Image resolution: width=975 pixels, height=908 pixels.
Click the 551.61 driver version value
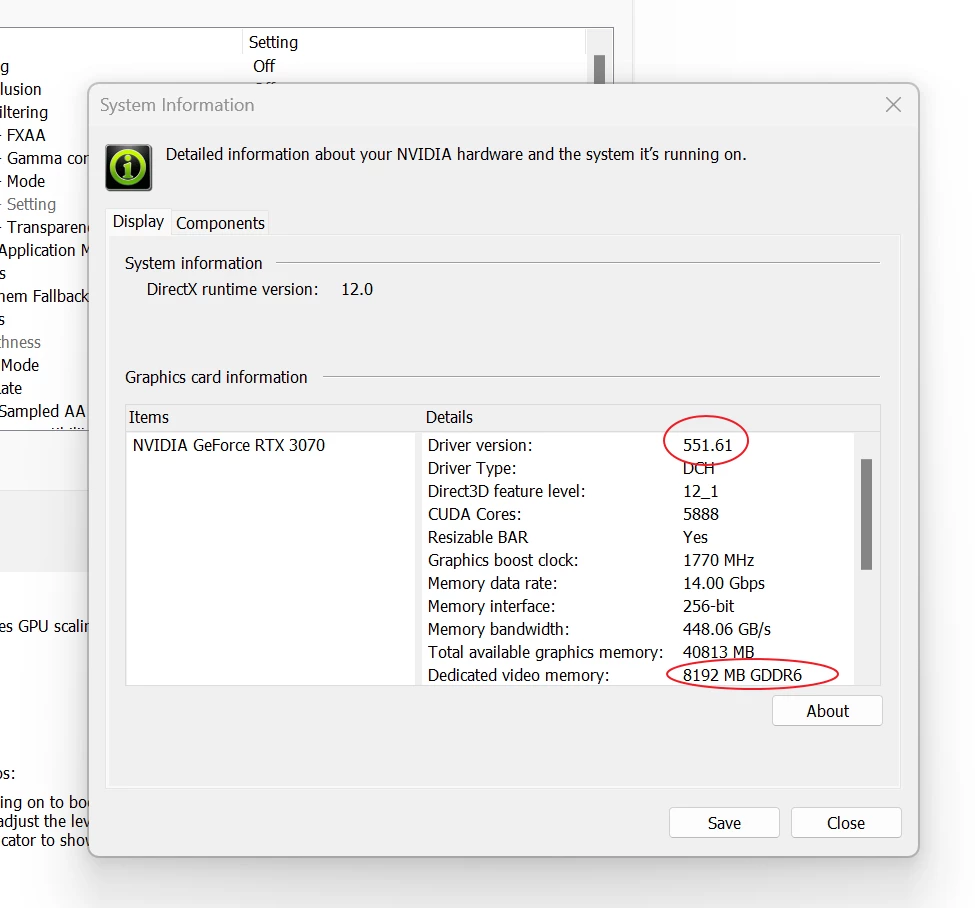click(707, 445)
